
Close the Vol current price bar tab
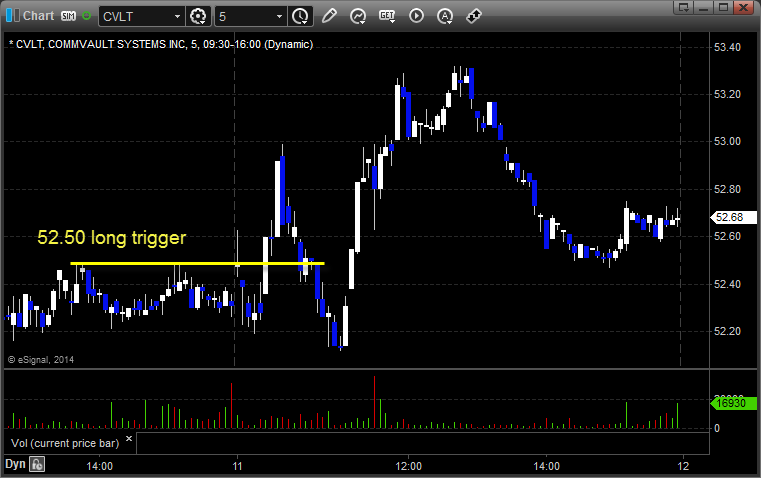[129, 439]
